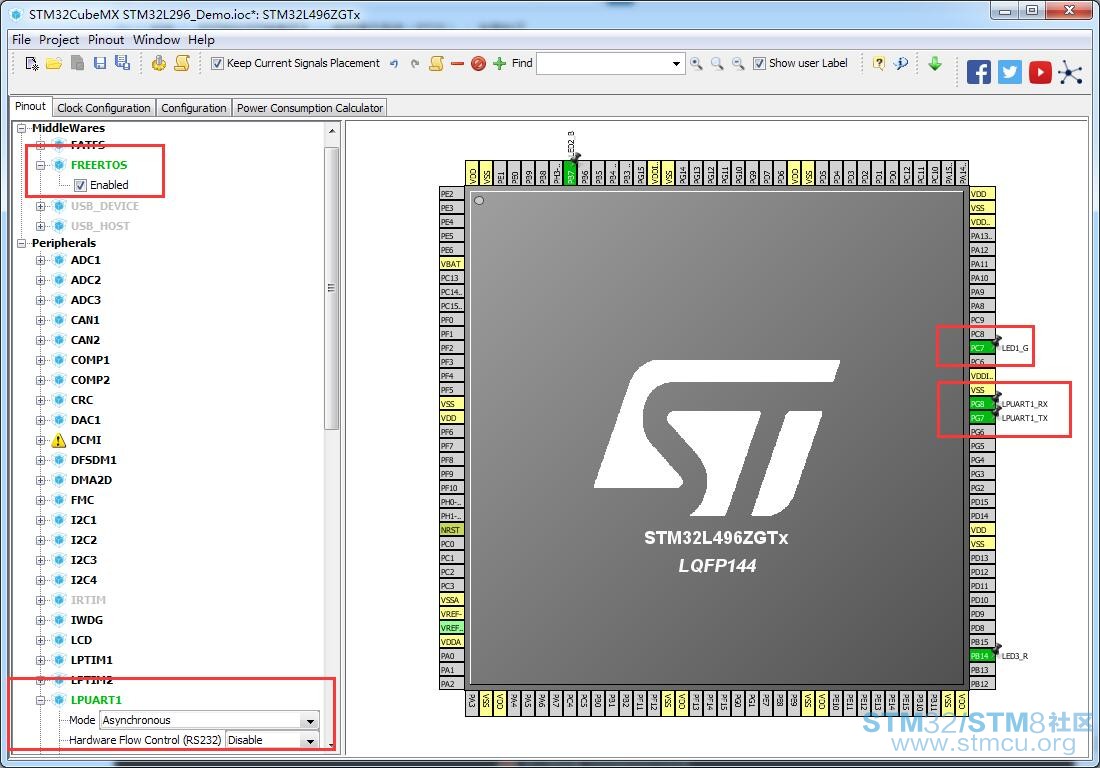Click the green download arrow icon
This screenshot has height=768, width=1100.
coord(935,63)
